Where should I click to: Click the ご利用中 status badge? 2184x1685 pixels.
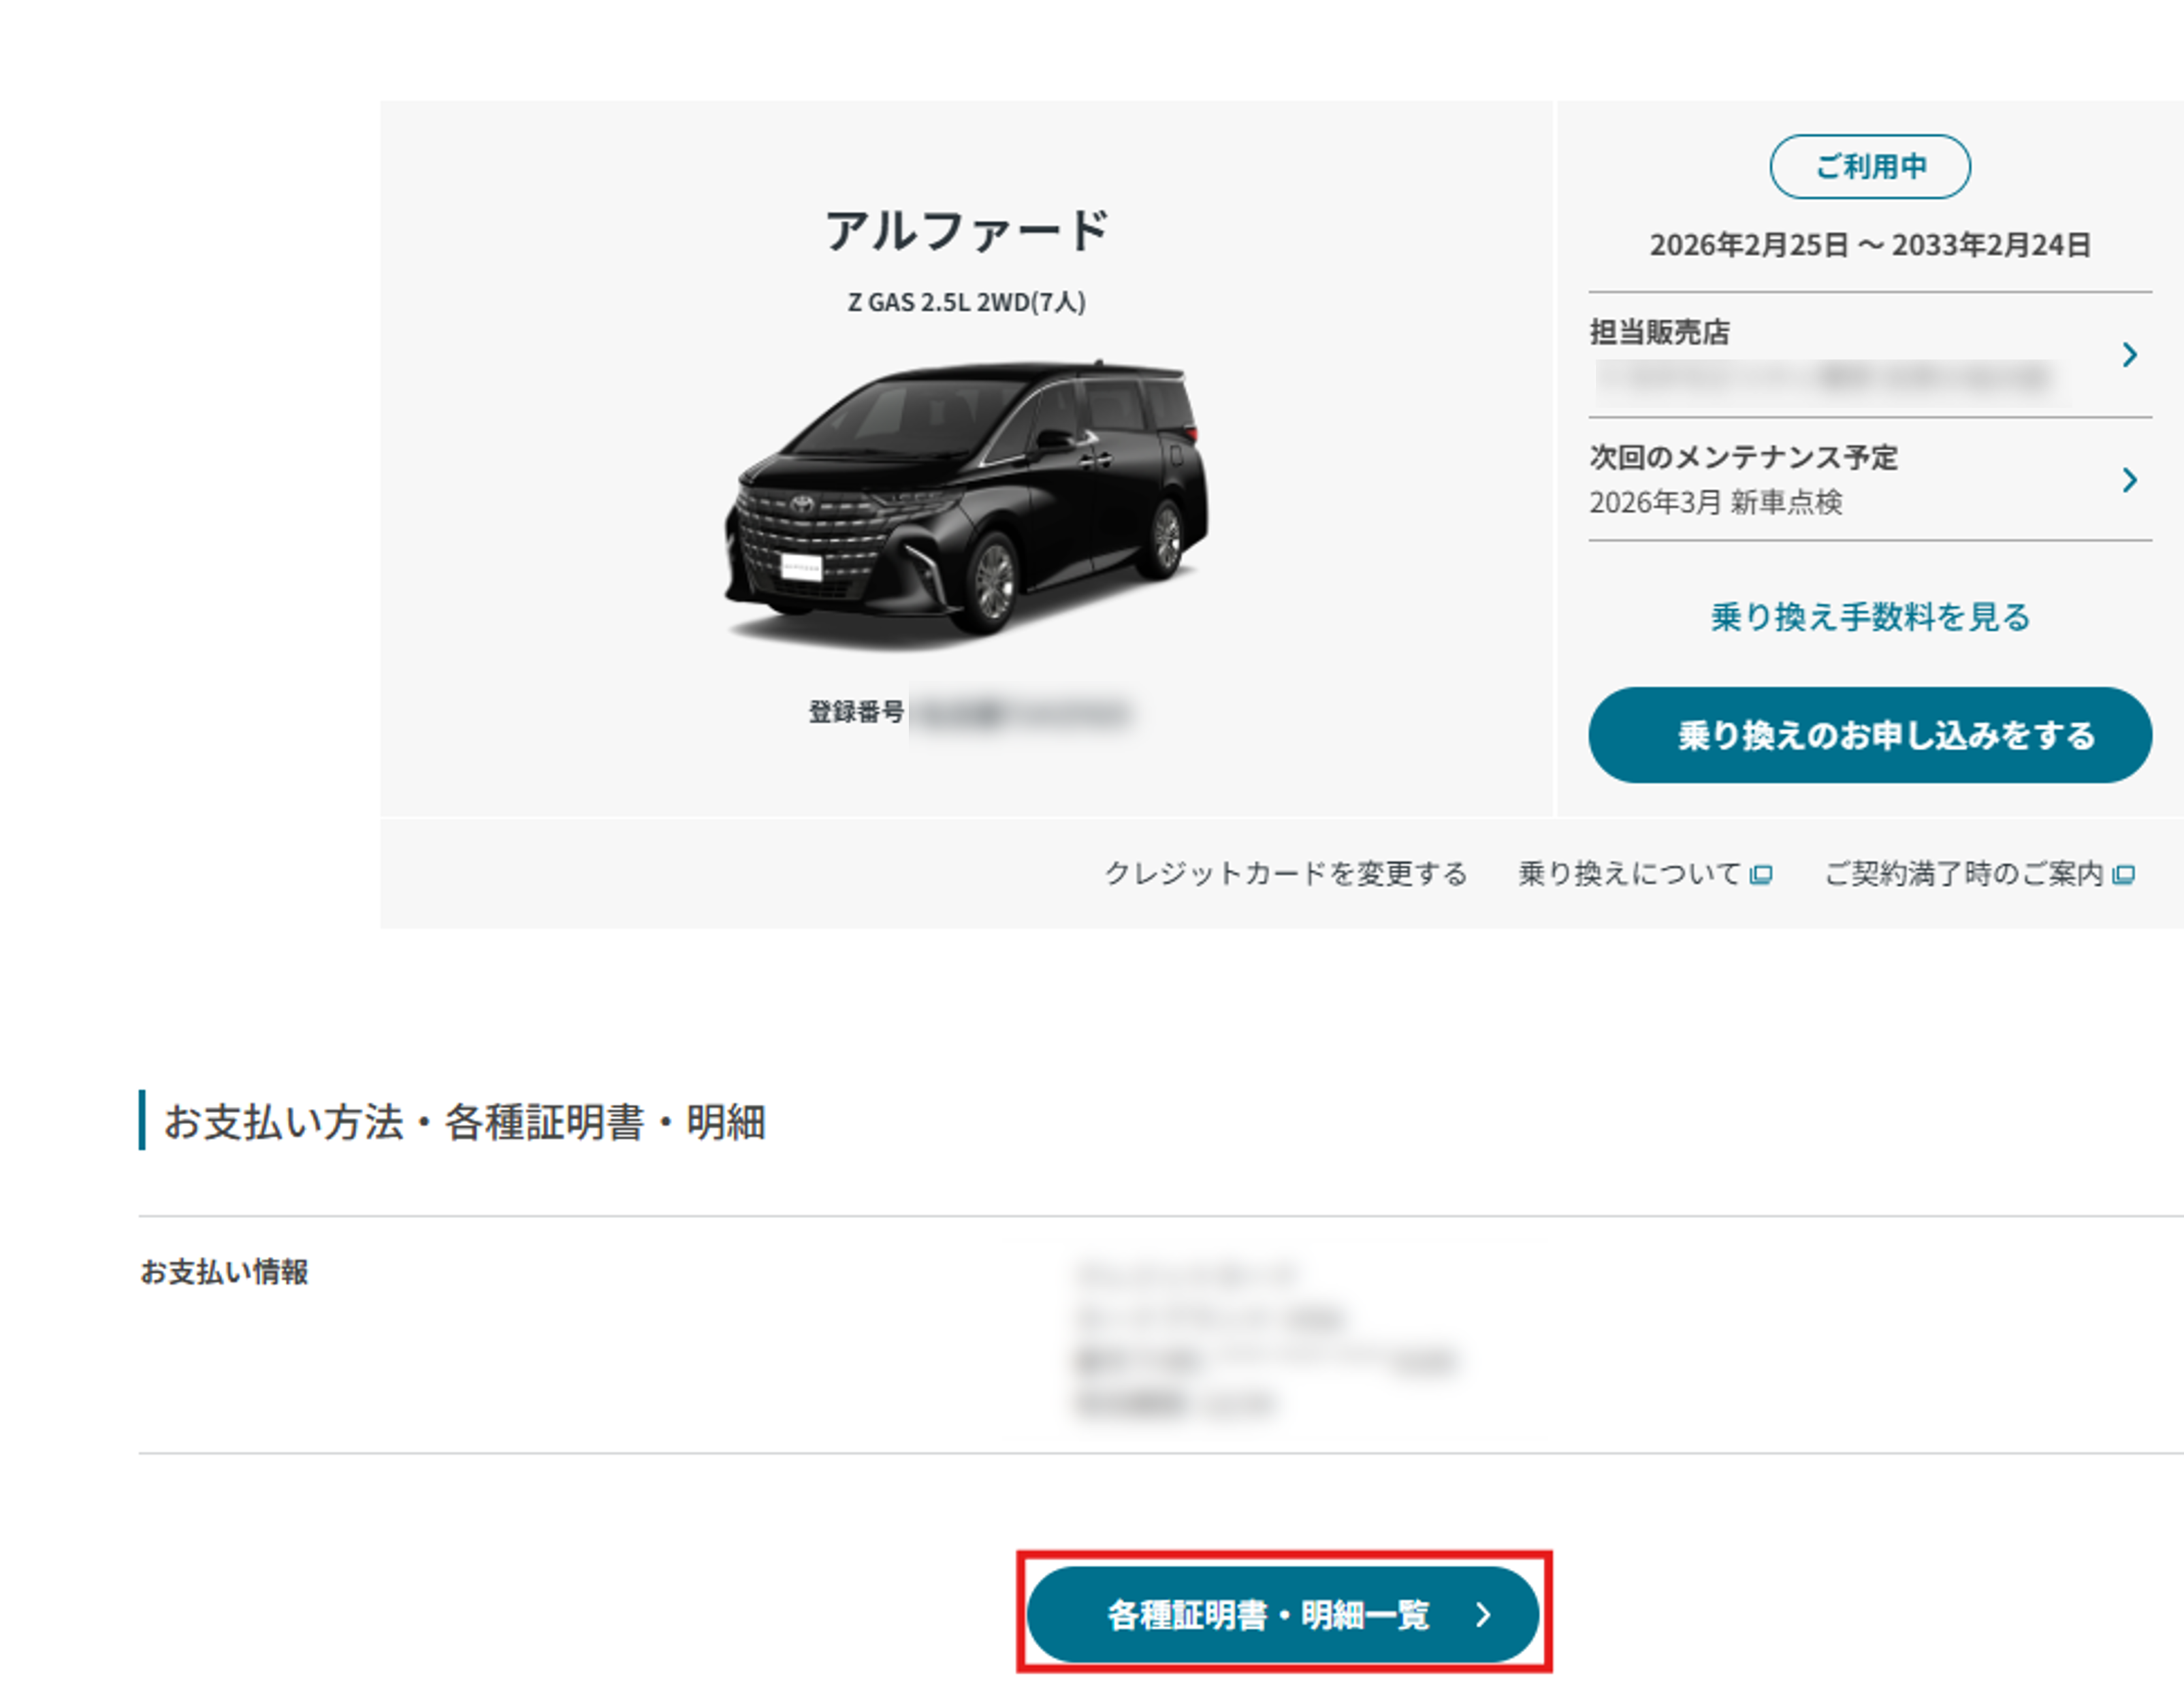1870,166
